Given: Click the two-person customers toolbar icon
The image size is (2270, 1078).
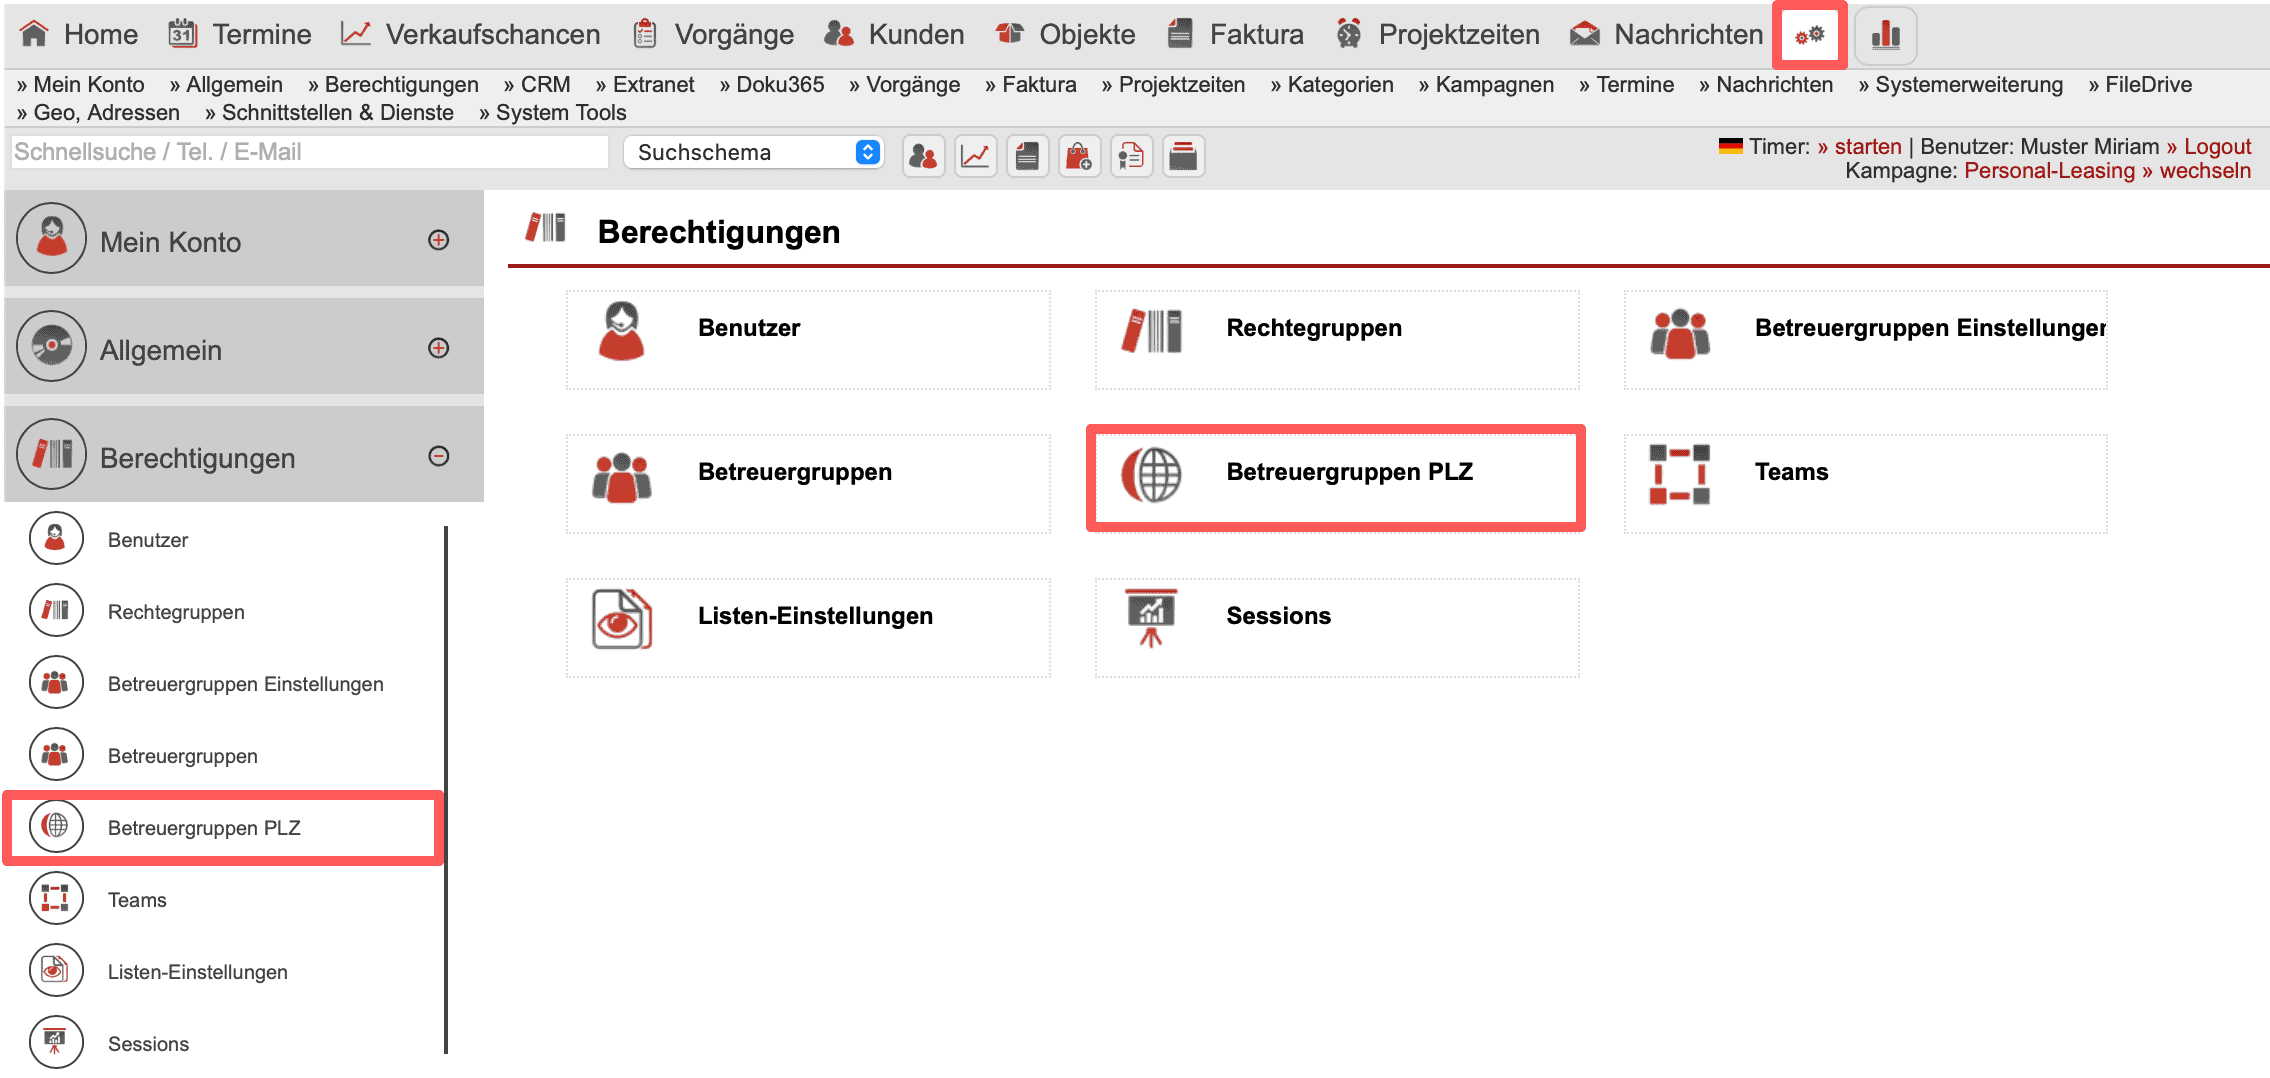Looking at the screenshot, I should tap(923, 156).
